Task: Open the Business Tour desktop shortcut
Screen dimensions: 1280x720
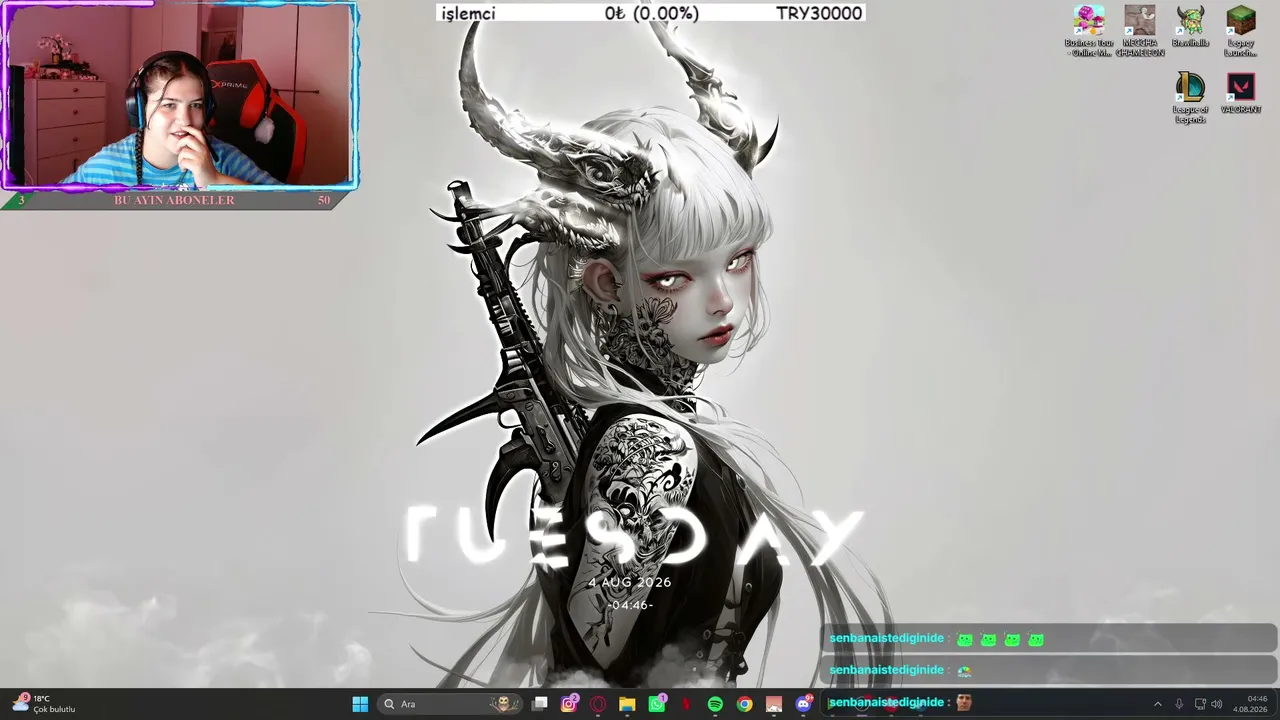Action: (1089, 31)
